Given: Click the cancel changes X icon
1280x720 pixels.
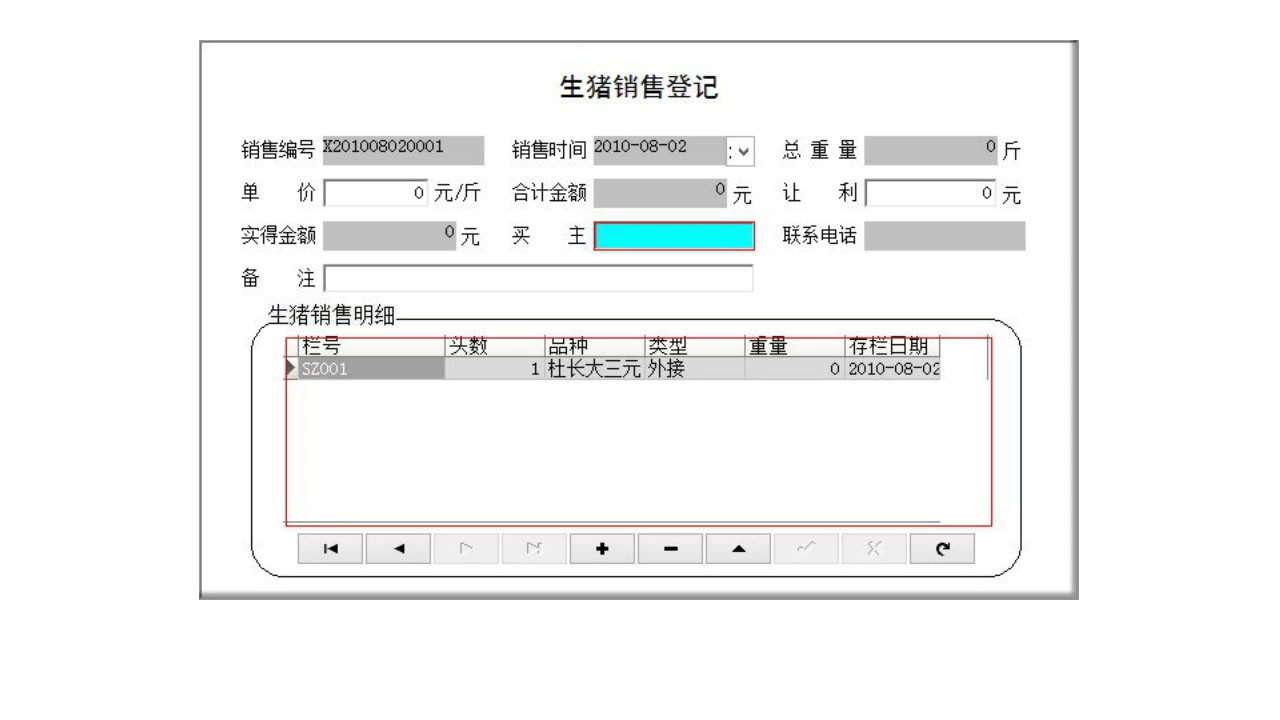Looking at the screenshot, I should (x=875, y=548).
